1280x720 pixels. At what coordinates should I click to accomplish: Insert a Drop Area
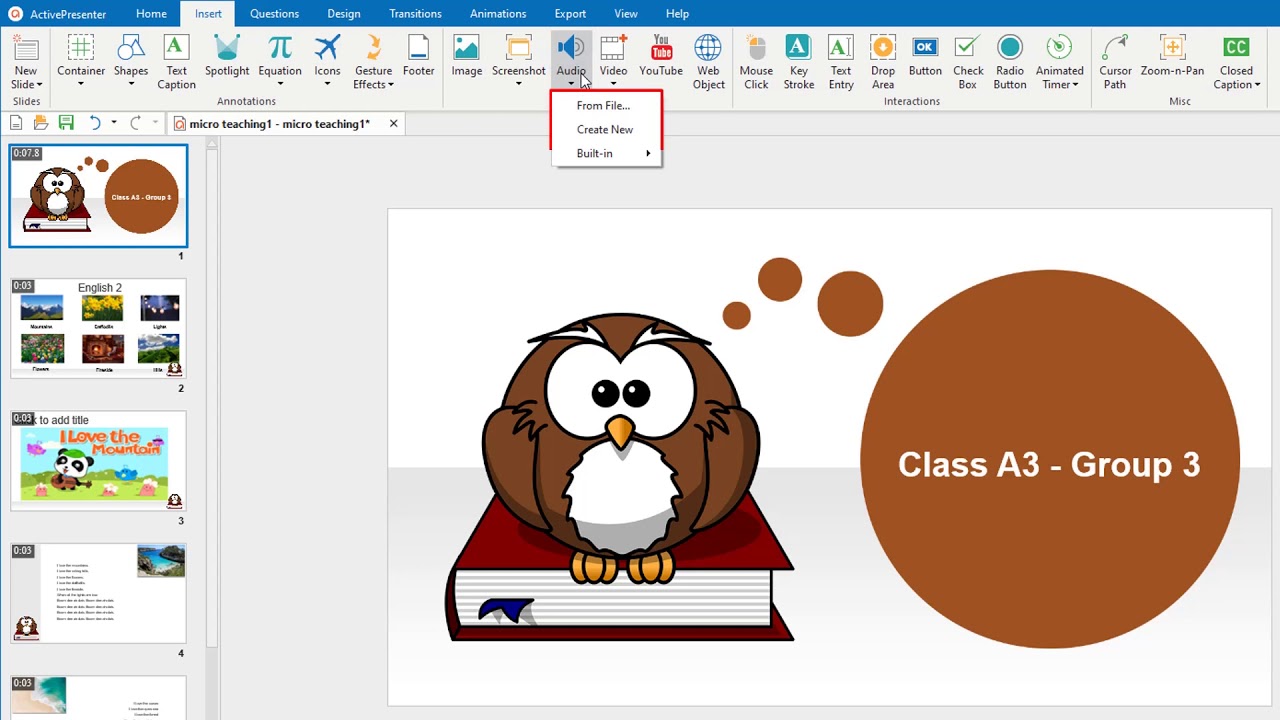click(x=883, y=62)
